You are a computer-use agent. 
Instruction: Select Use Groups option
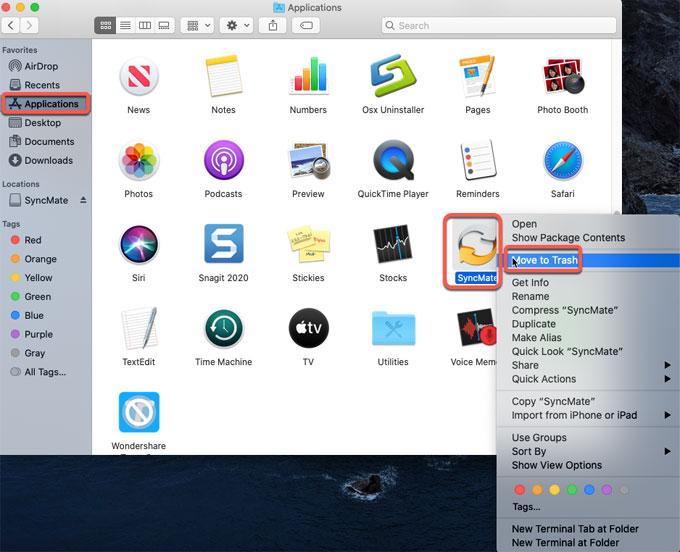pyautogui.click(x=588, y=438)
